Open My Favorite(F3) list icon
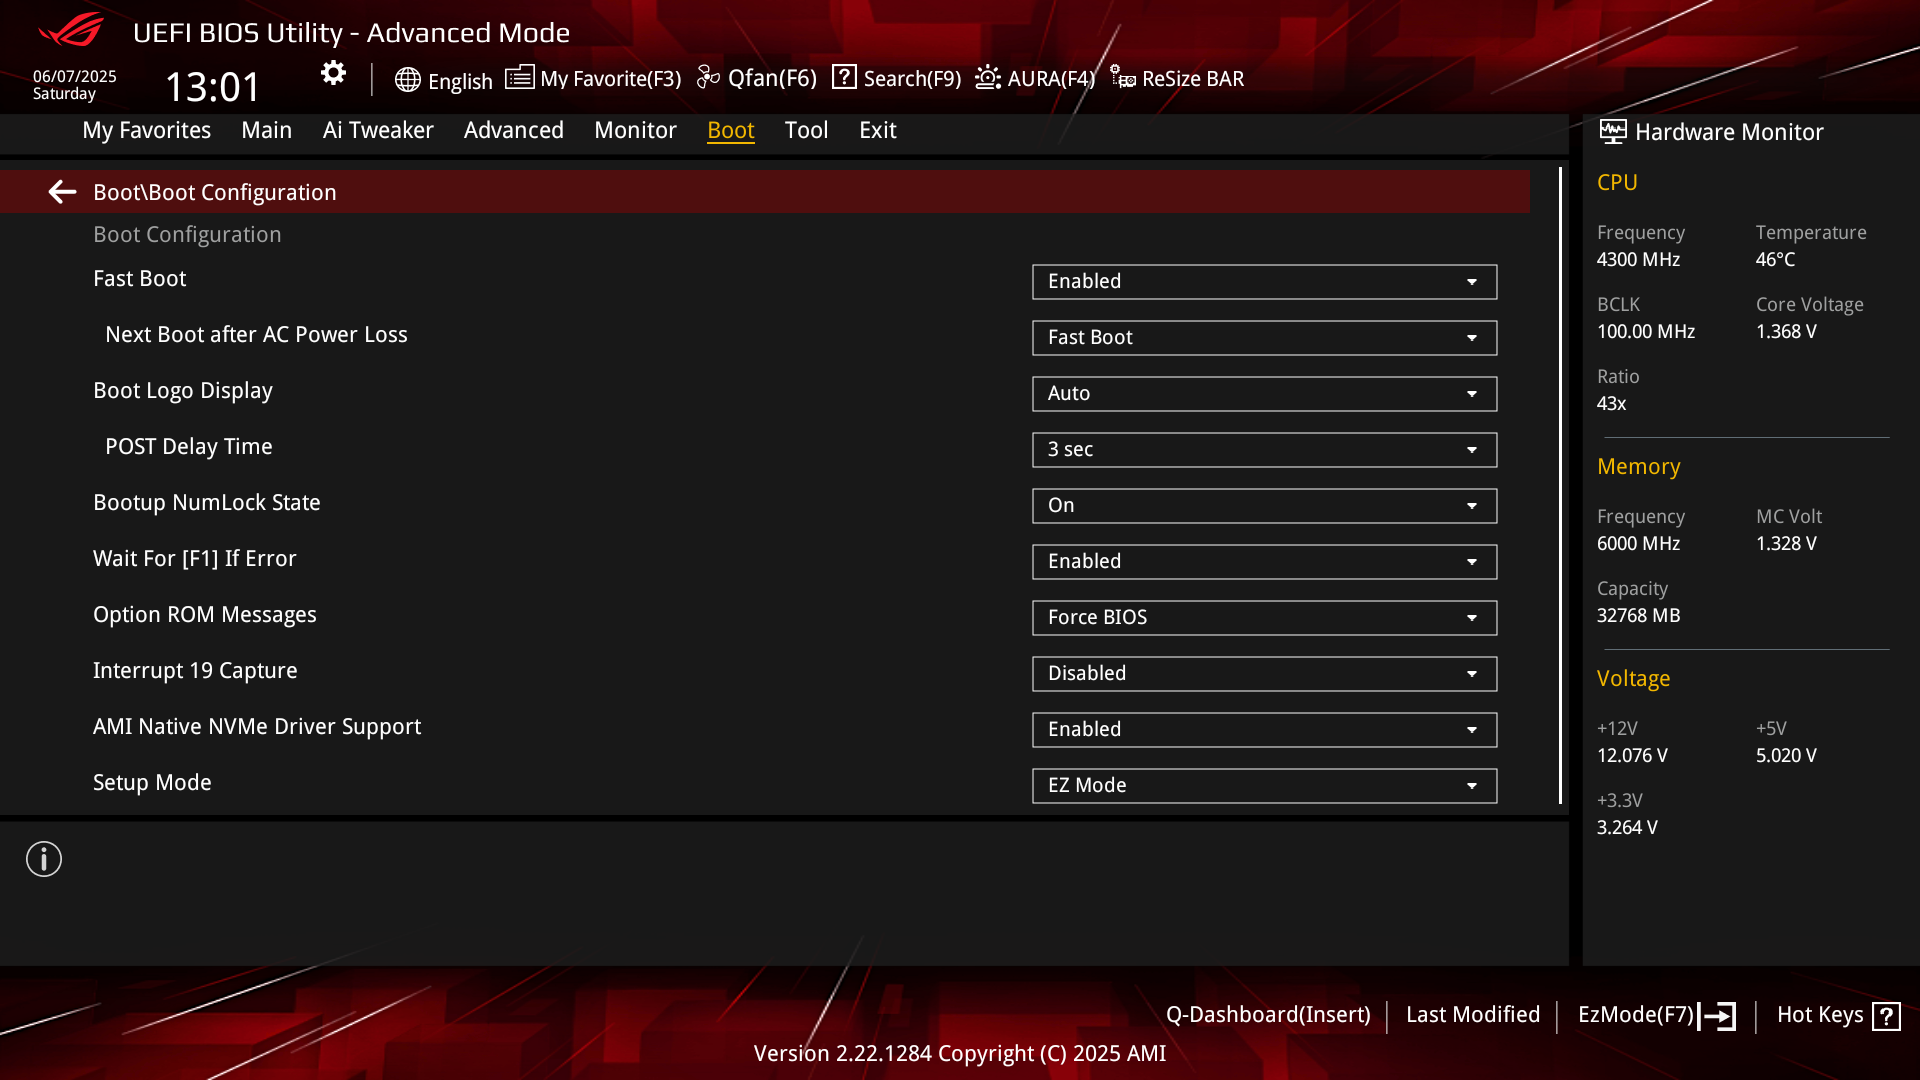The height and width of the screenshot is (1080, 1920). click(519, 78)
